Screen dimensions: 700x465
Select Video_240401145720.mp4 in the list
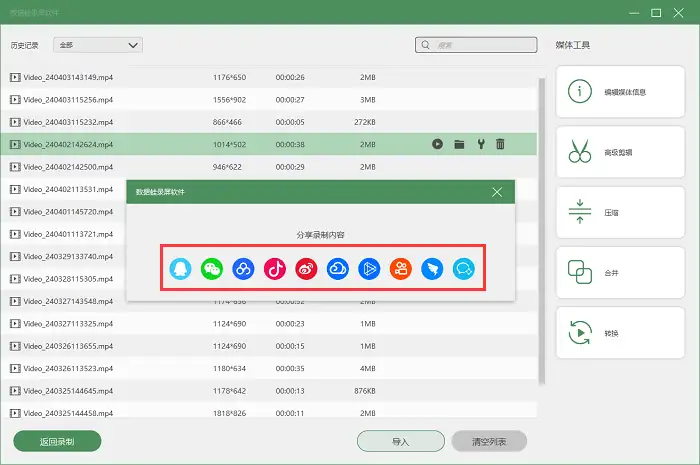tap(63, 212)
